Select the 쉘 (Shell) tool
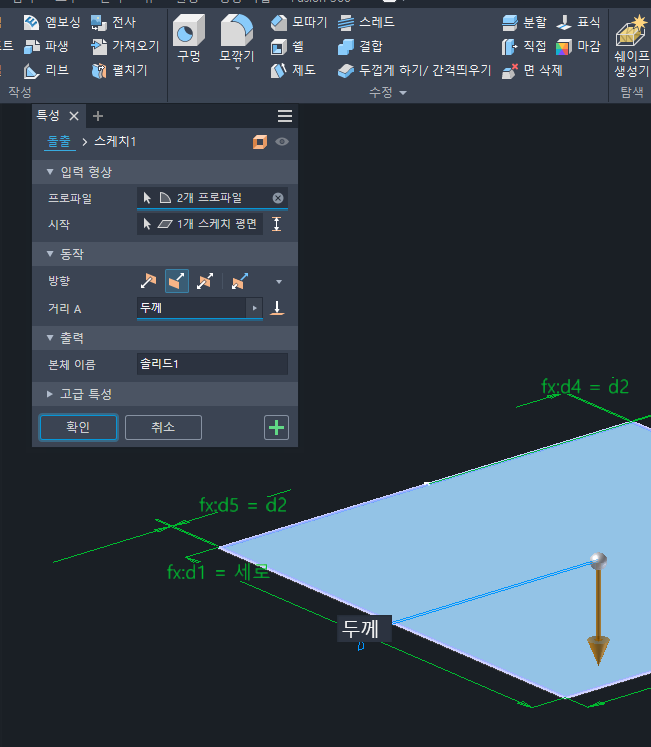 tap(287, 46)
